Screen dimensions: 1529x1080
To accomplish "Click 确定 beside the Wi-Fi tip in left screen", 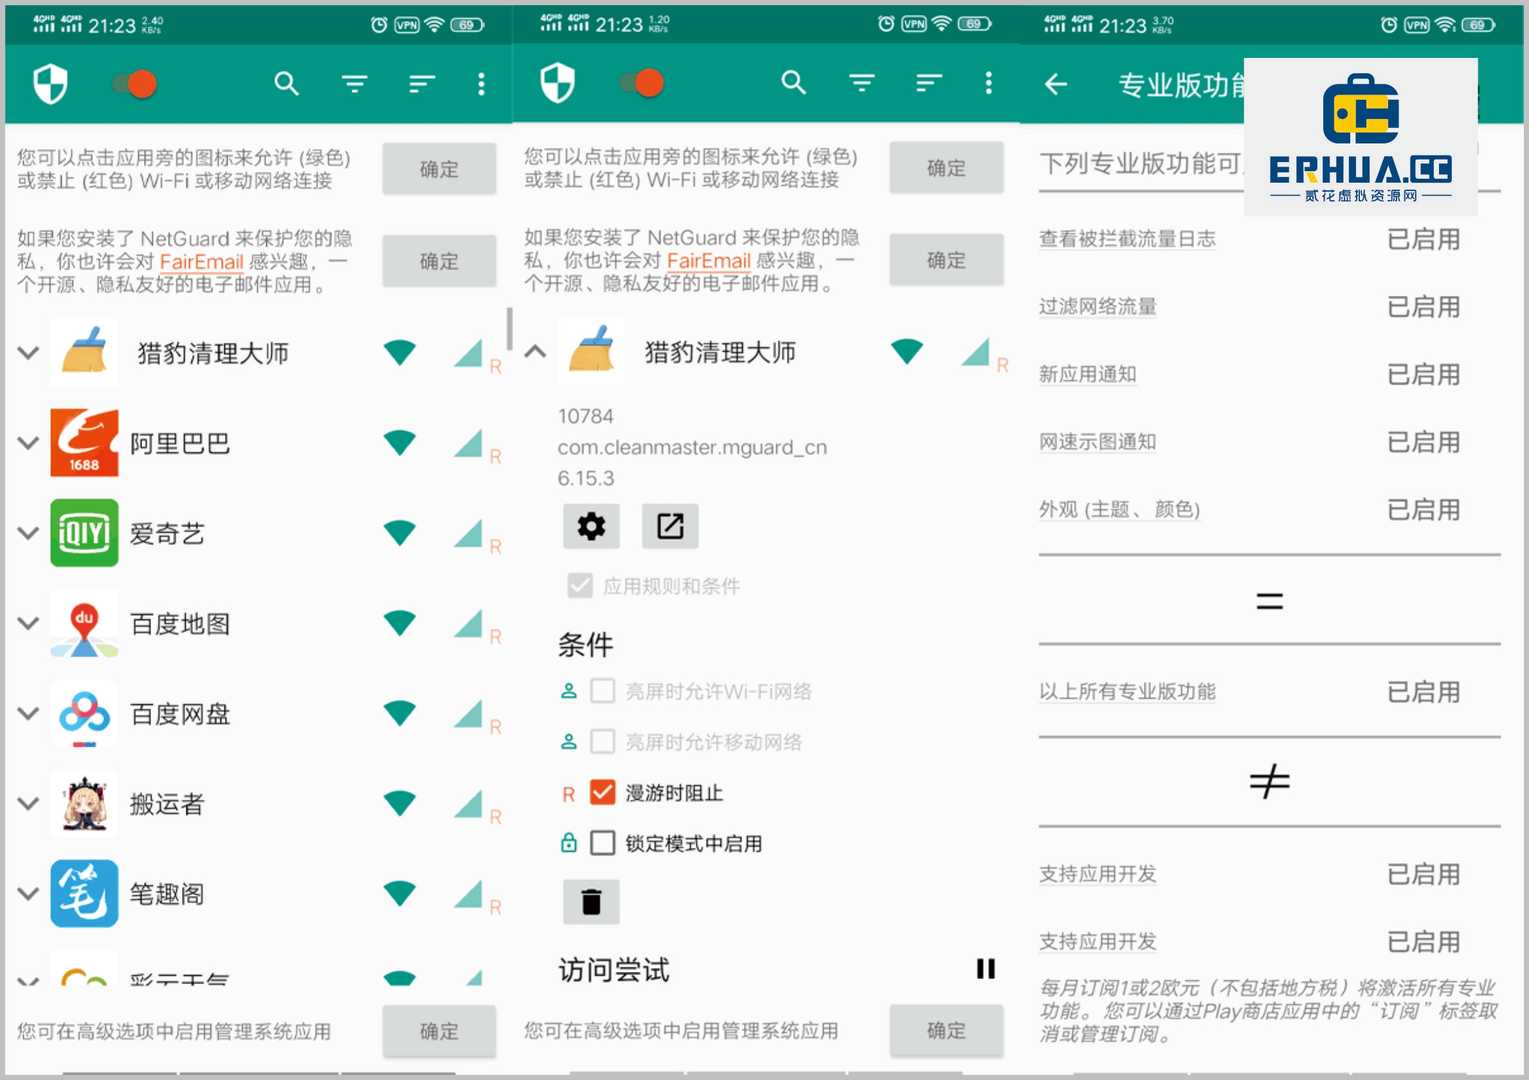I will pyautogui.click(x=439, y=169).
